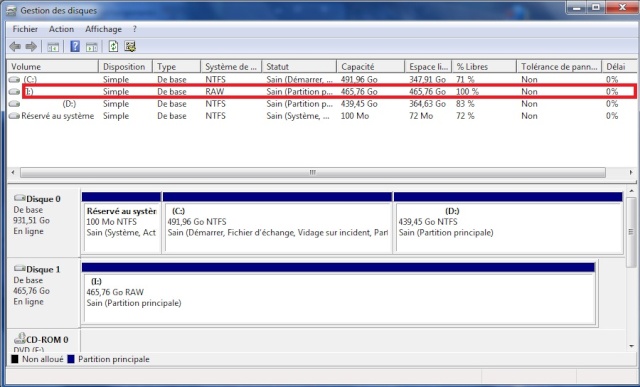Click the CD-ROM 0 drive icon
640x387 pixels.
click(20, 338)
